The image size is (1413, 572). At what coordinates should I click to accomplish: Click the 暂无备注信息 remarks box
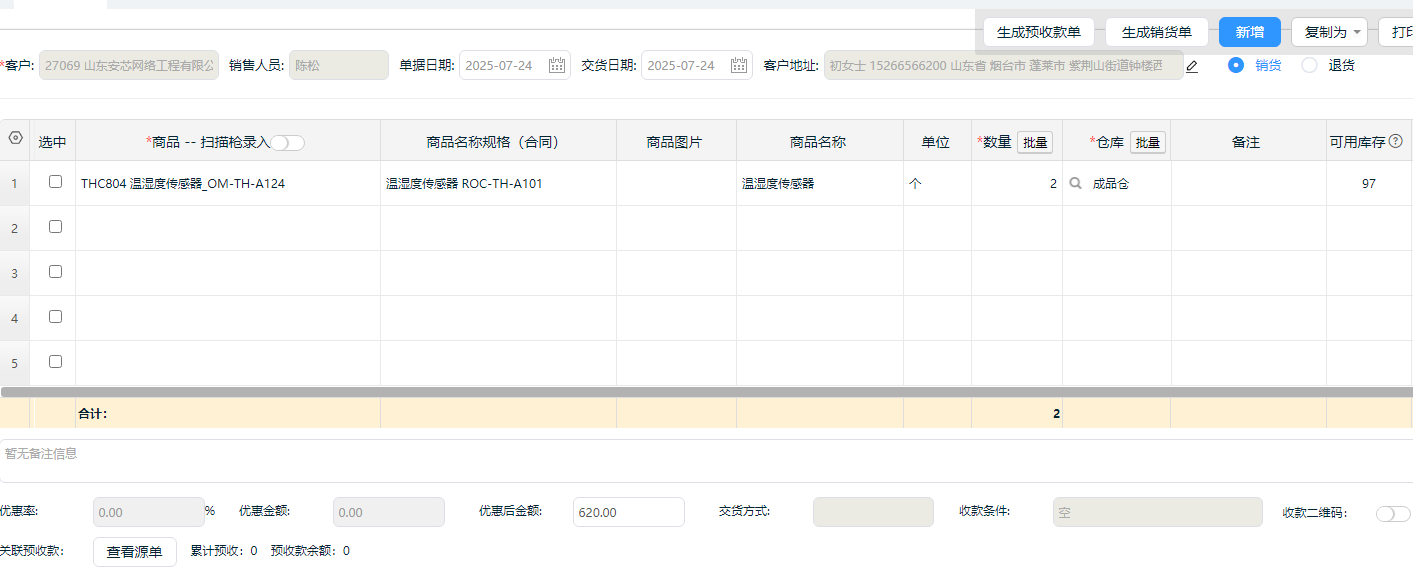coord(706,461)
